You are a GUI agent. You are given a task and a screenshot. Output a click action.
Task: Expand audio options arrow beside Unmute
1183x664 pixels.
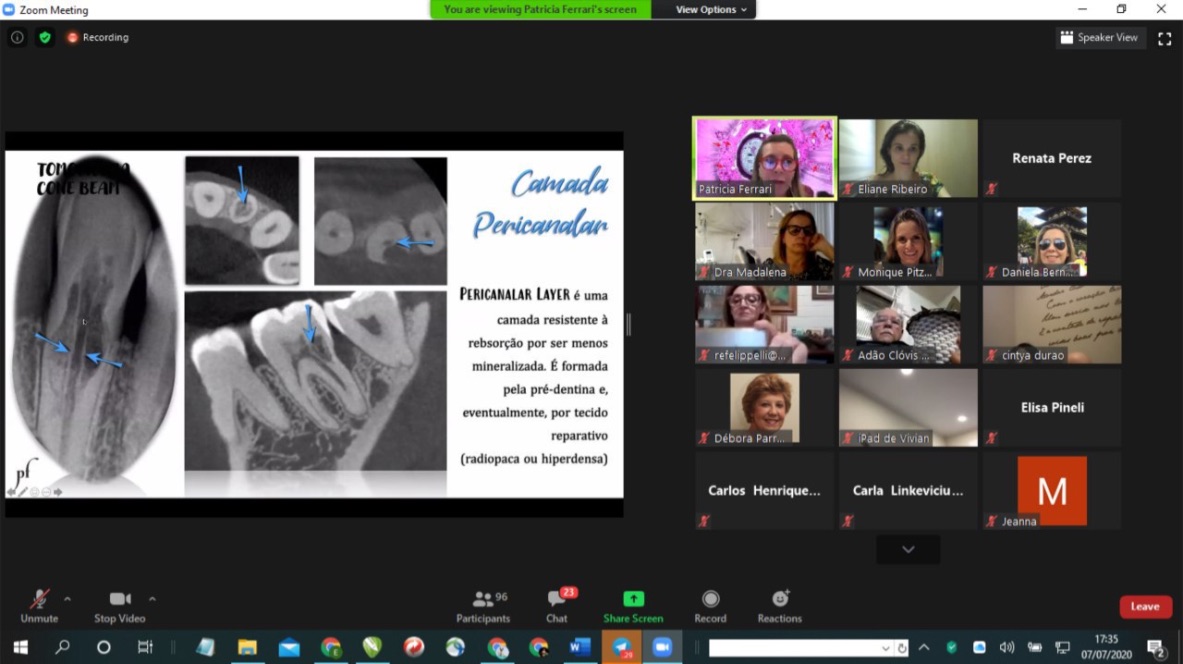click(67, 599)
